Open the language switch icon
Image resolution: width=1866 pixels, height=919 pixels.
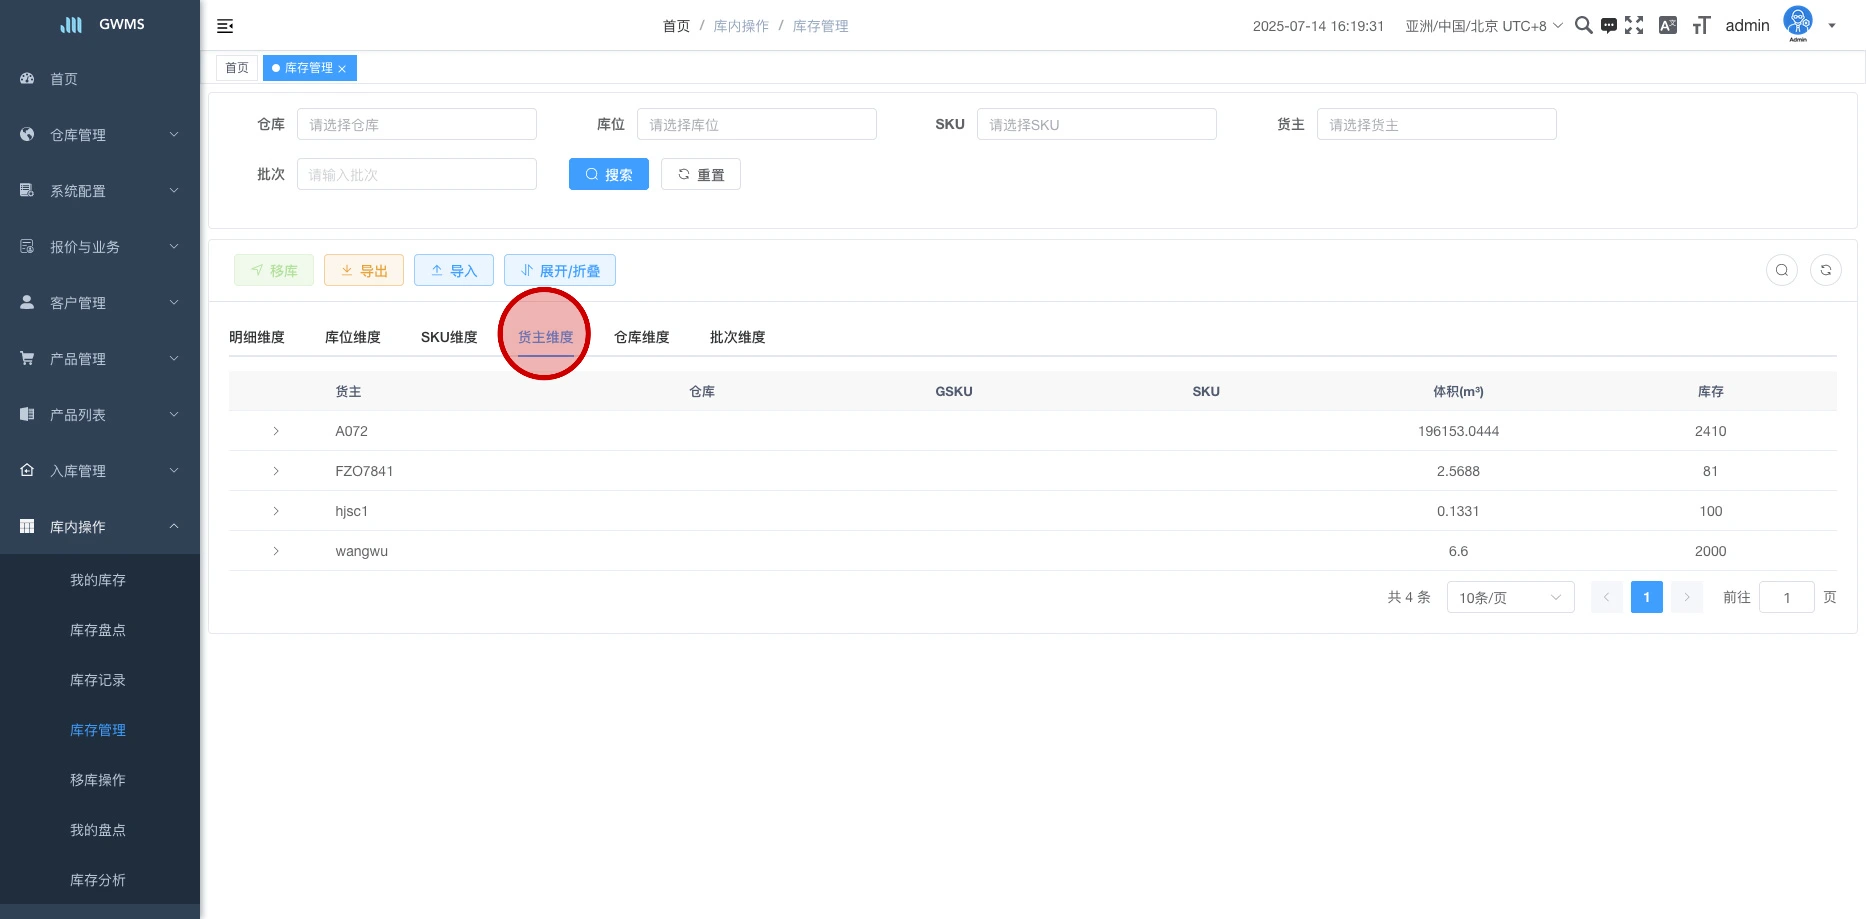pos(1667,26)
